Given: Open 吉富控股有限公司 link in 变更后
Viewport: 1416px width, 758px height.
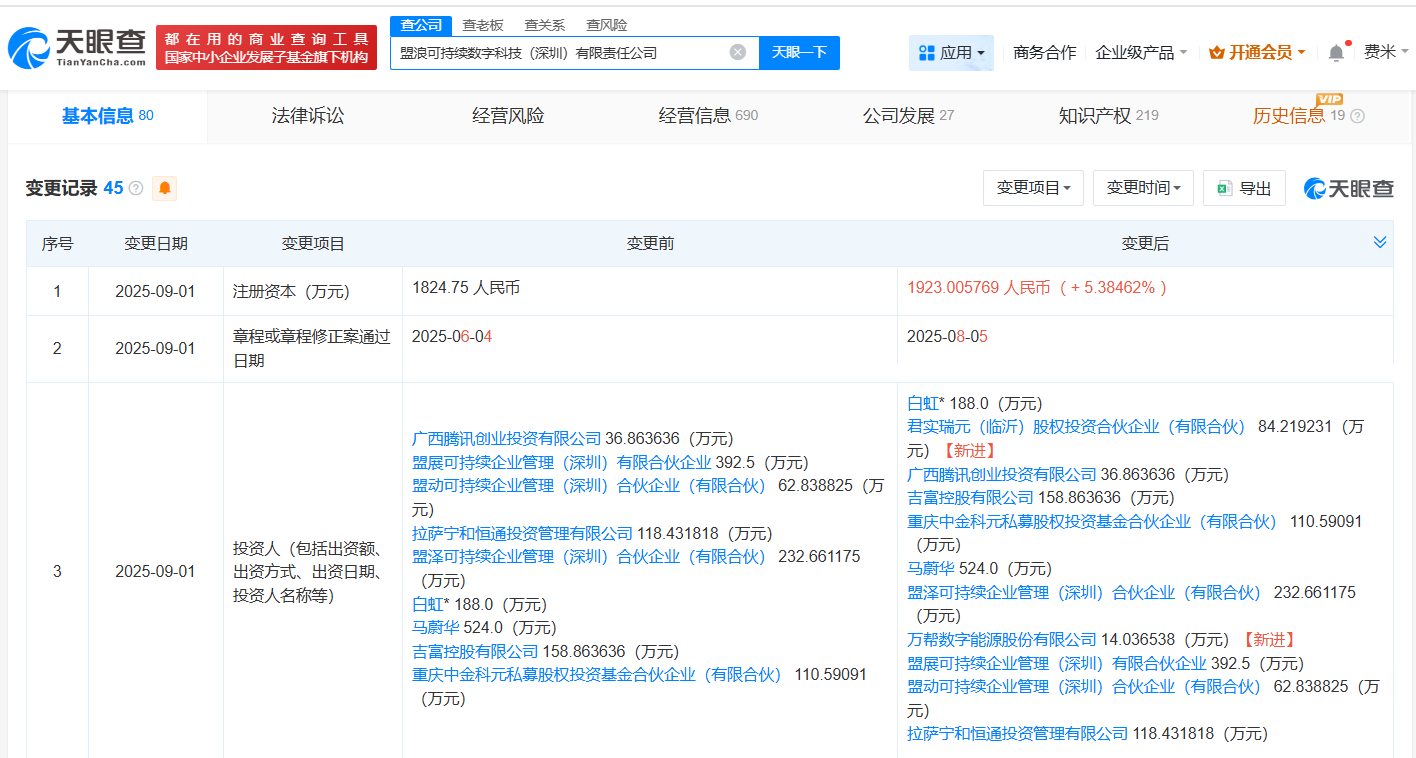Looking at the screenshot, I should pos(970,498).
